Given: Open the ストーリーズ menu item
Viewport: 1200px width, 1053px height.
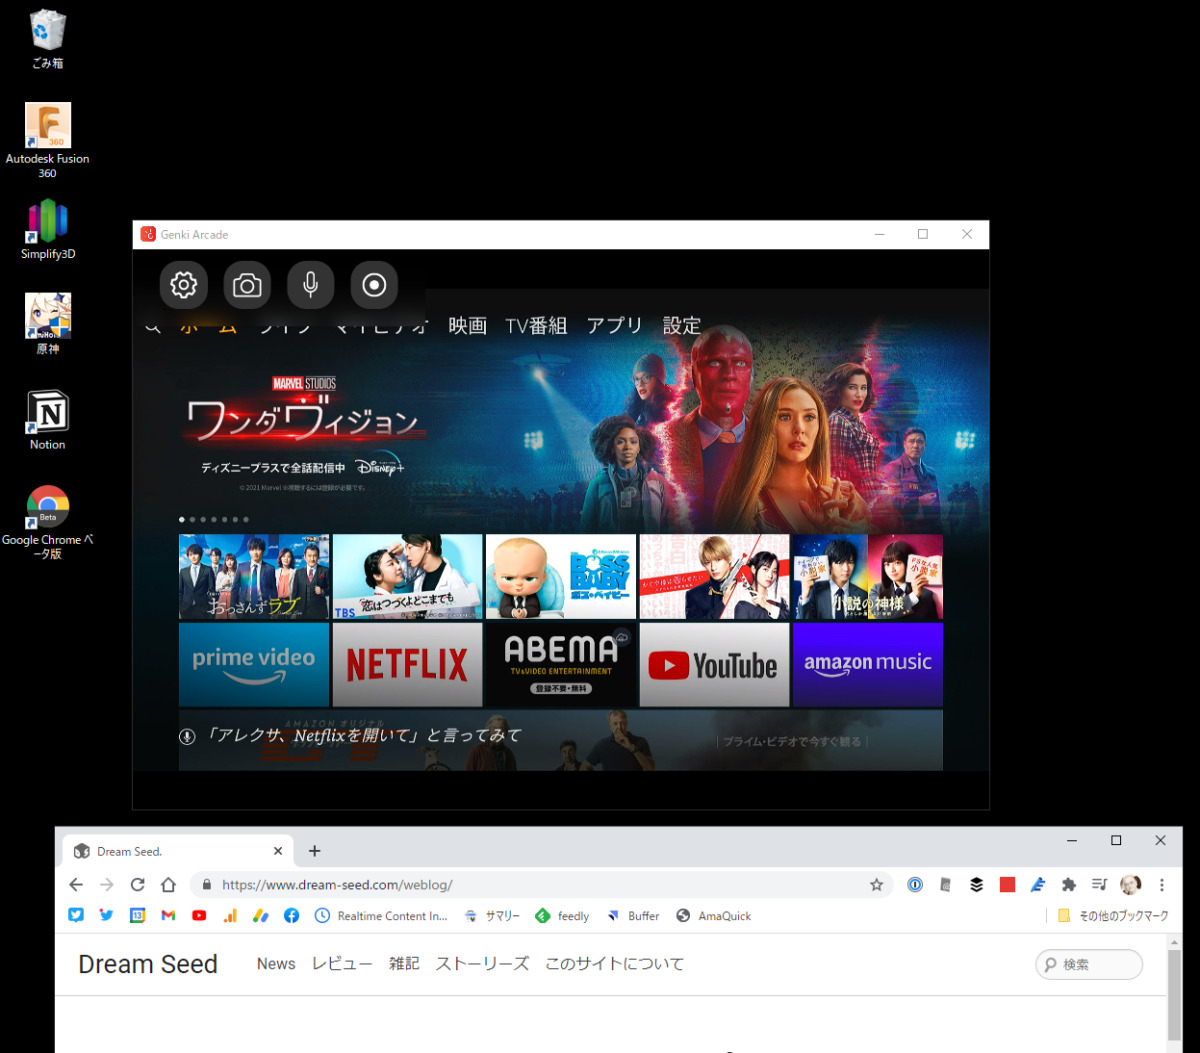Looking at the screenshot, I should [482, 964].
